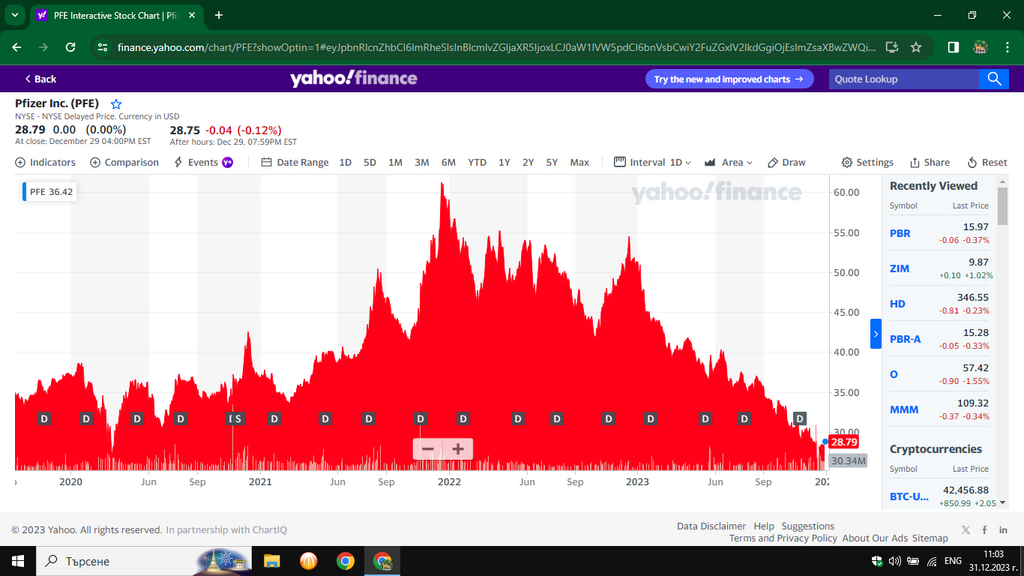Select Max time range
This screenshot has width=1024, height=576.
click(579, 162)
